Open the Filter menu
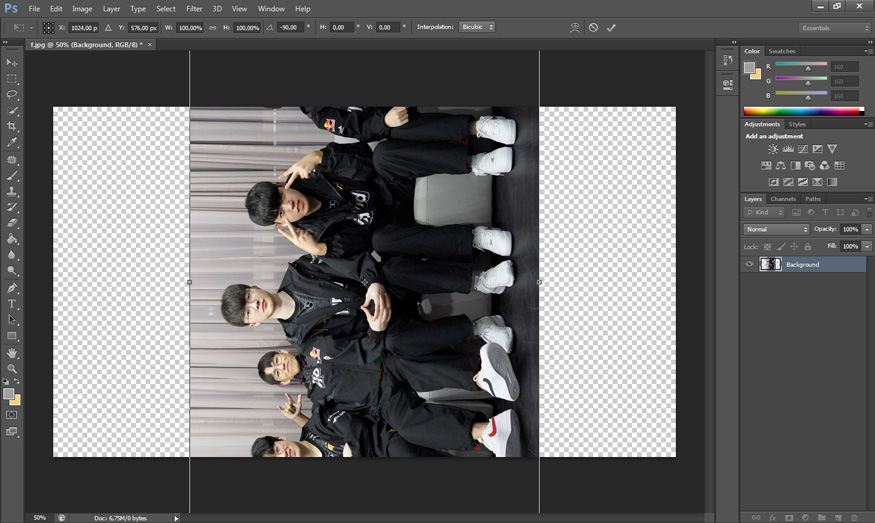This screenshot has width=875, height=523. [194, 8]
